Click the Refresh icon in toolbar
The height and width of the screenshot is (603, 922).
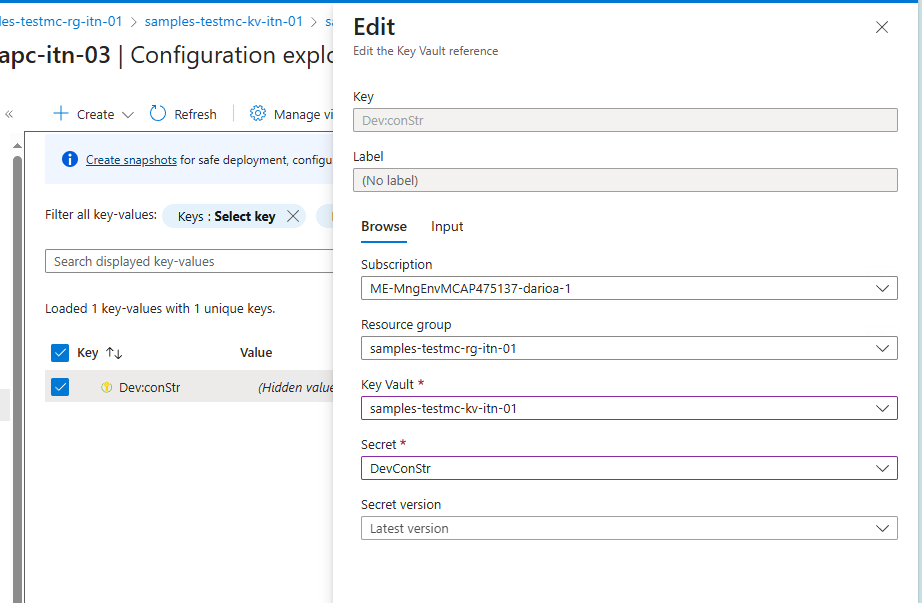click(158, 114)
